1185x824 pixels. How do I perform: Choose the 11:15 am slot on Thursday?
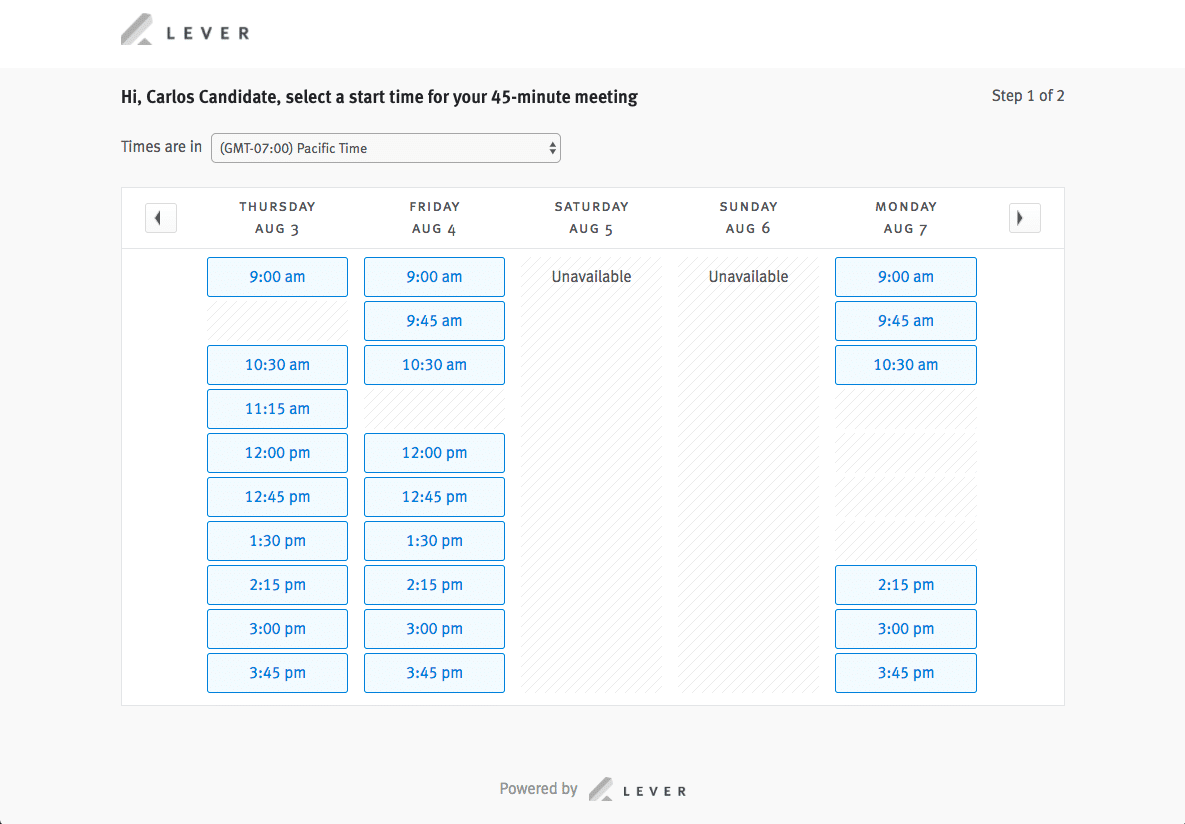coord(277,409)
